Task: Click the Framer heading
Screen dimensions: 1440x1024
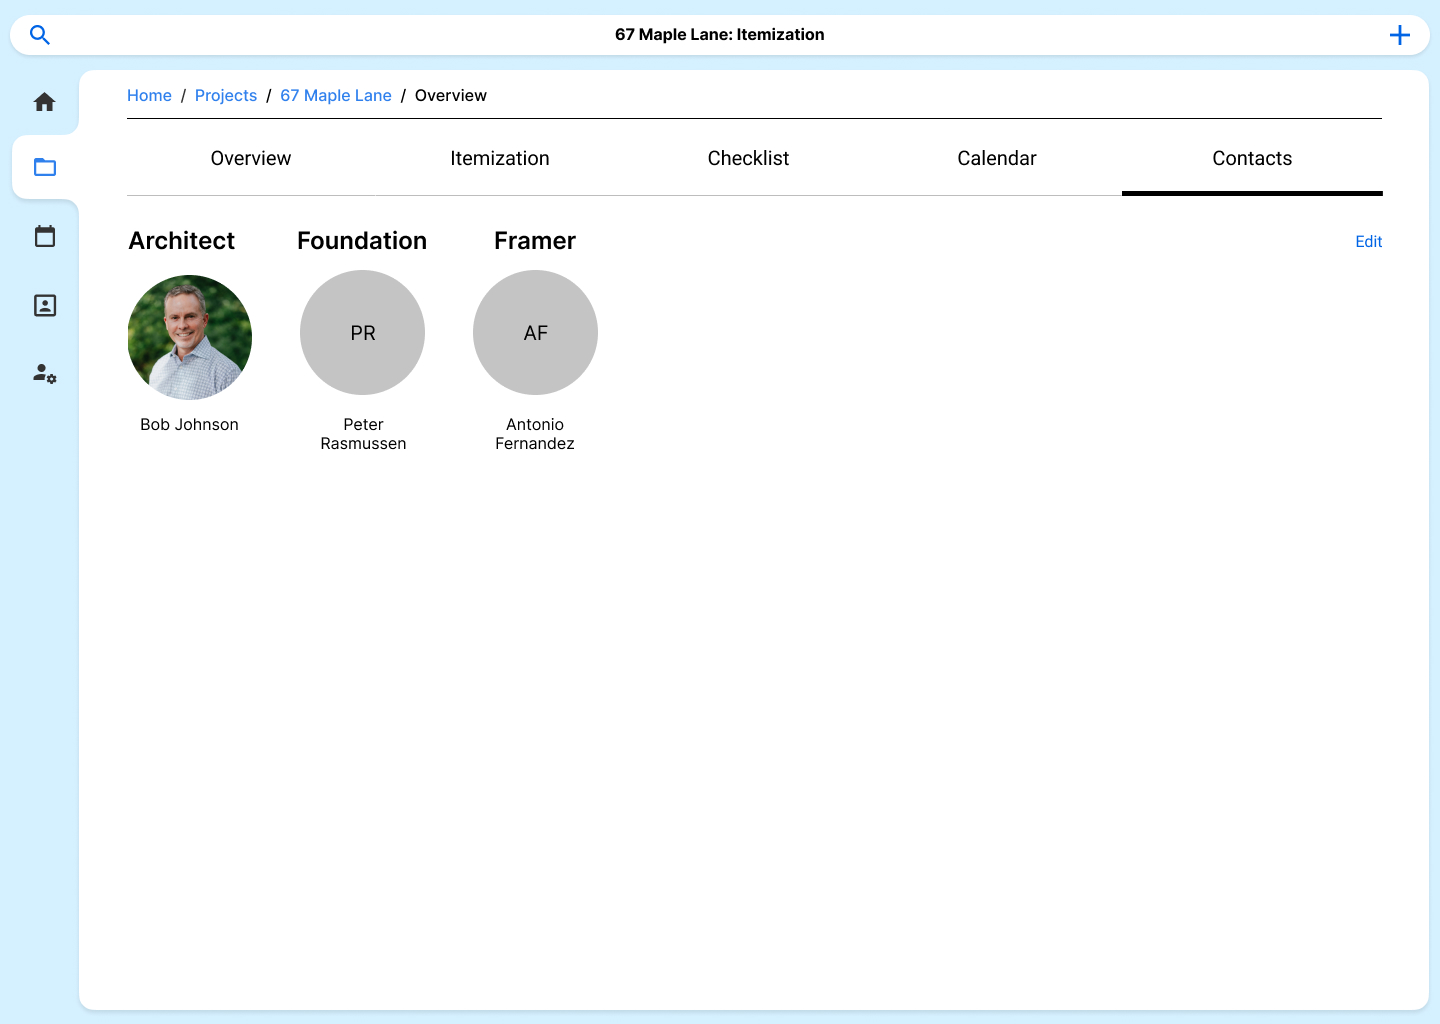Action: coord(535,241)
